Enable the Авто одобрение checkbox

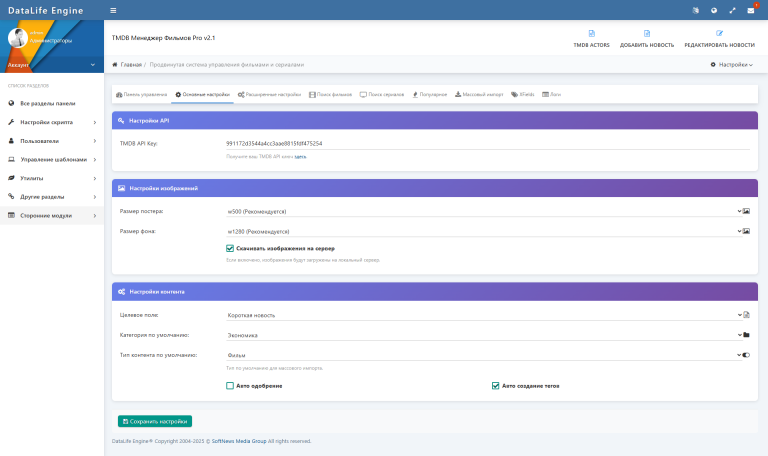click(x=230, y=385)
